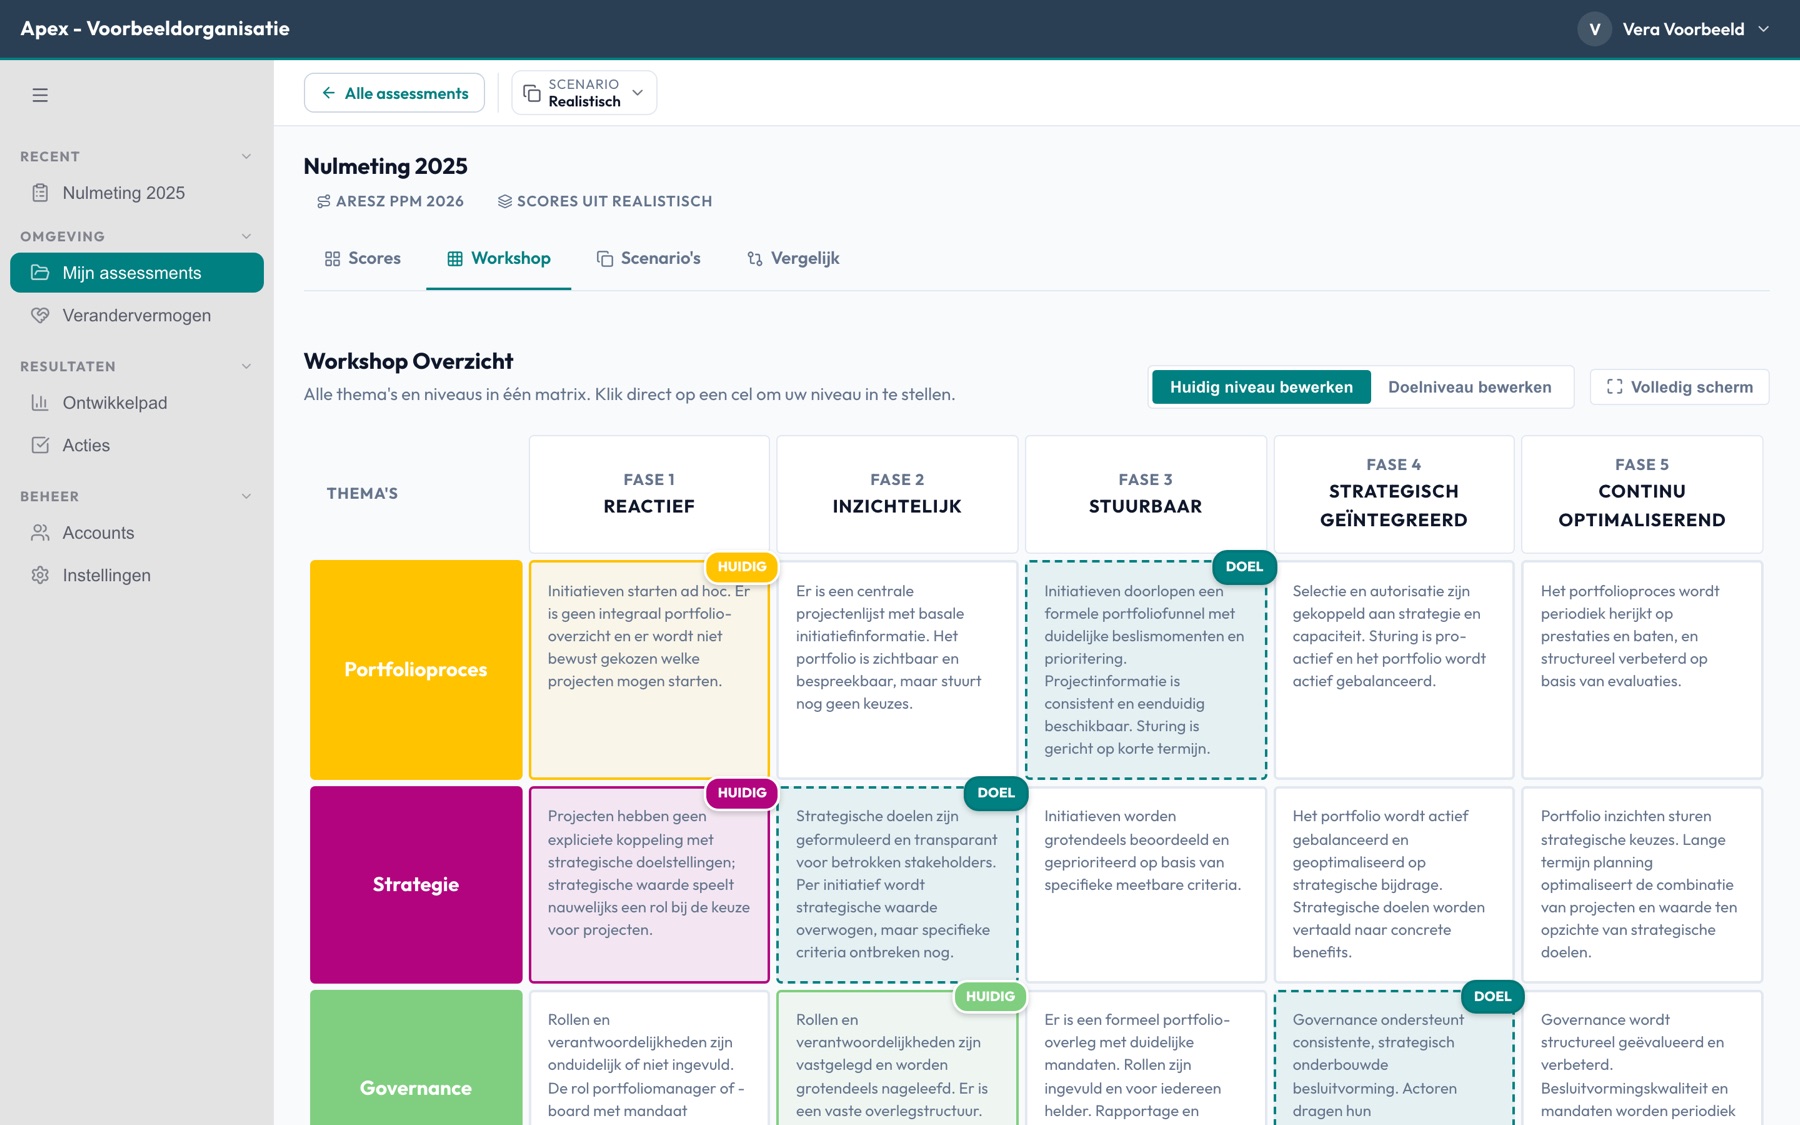Open Nulmeting 2025 from recent list

click(x=137, y=193)
